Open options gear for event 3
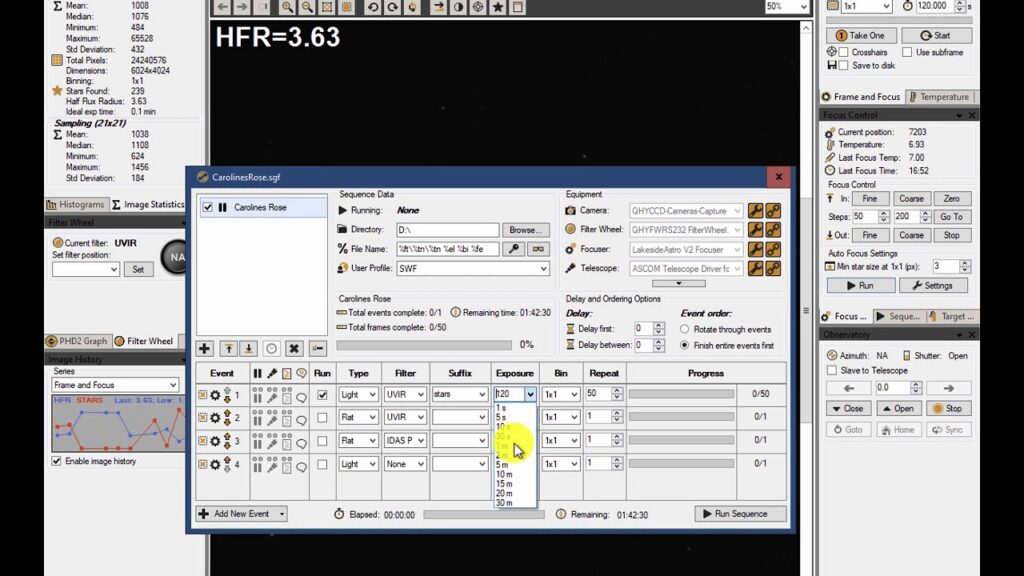1024x576 pixels. click(x=215, y=441)
